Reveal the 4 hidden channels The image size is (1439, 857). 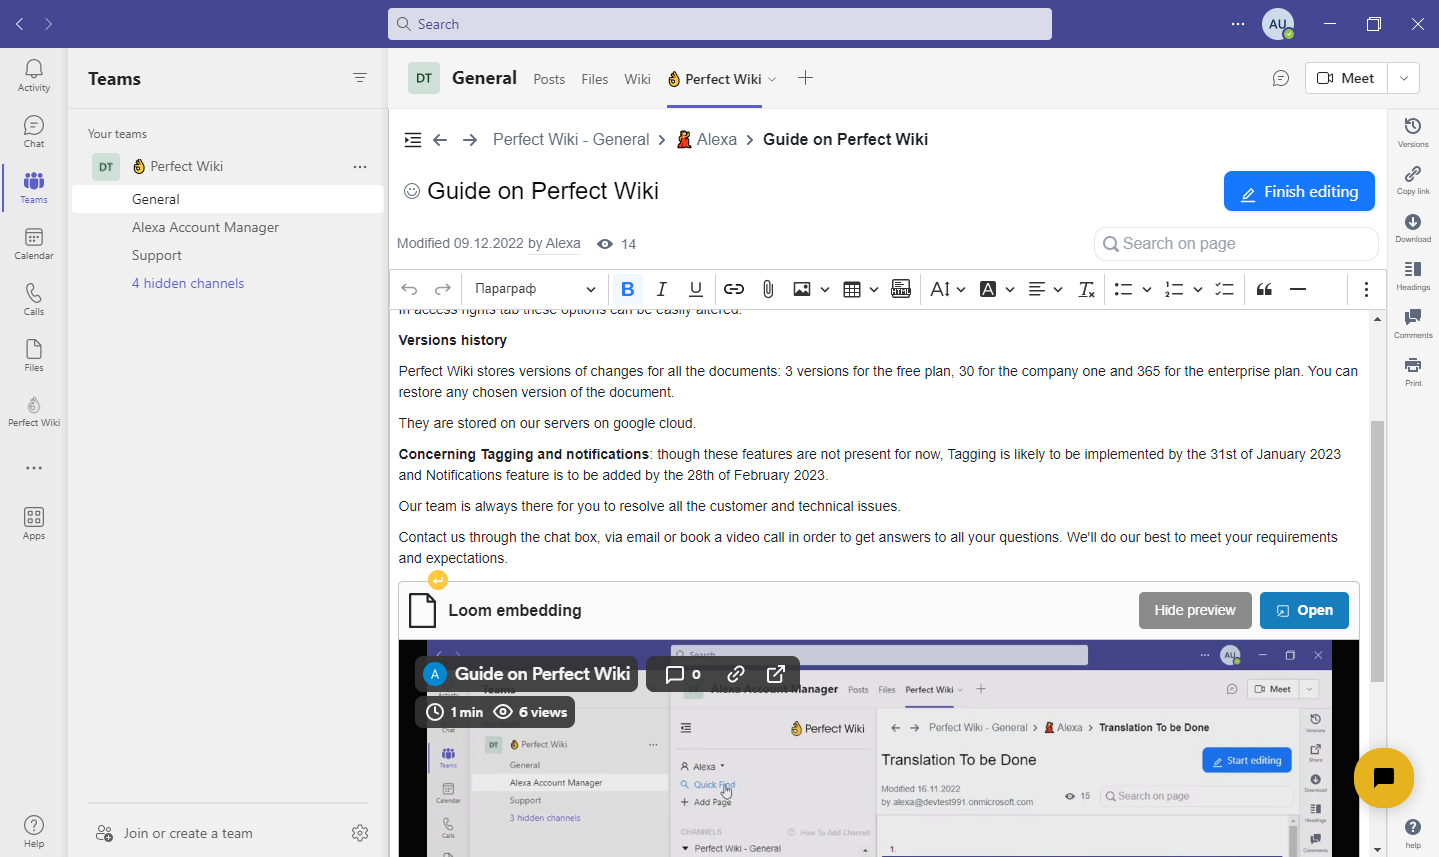pyautogui.click(x=188, y=283)
